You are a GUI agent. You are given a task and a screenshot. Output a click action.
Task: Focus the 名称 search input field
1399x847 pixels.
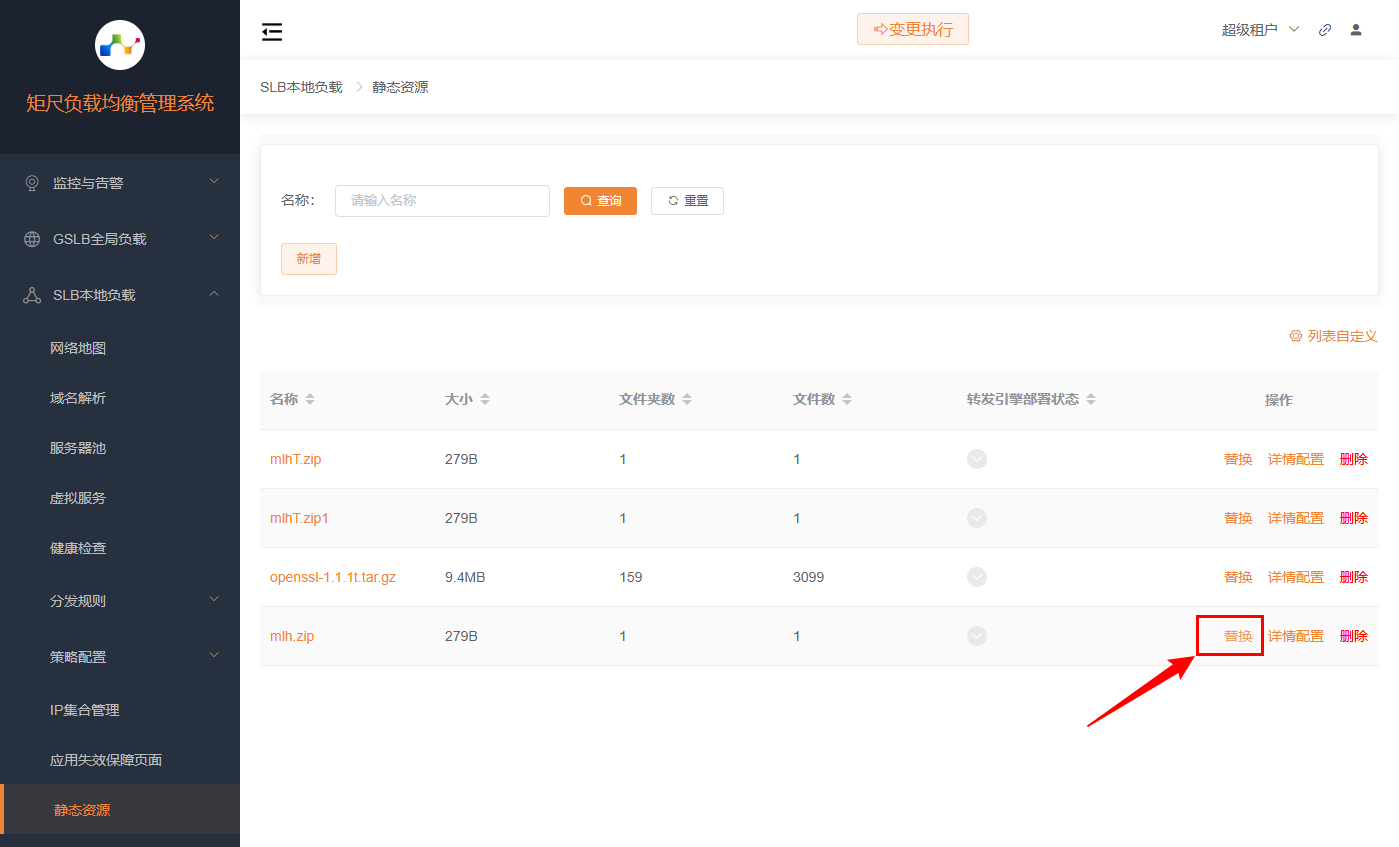(442, 201)
